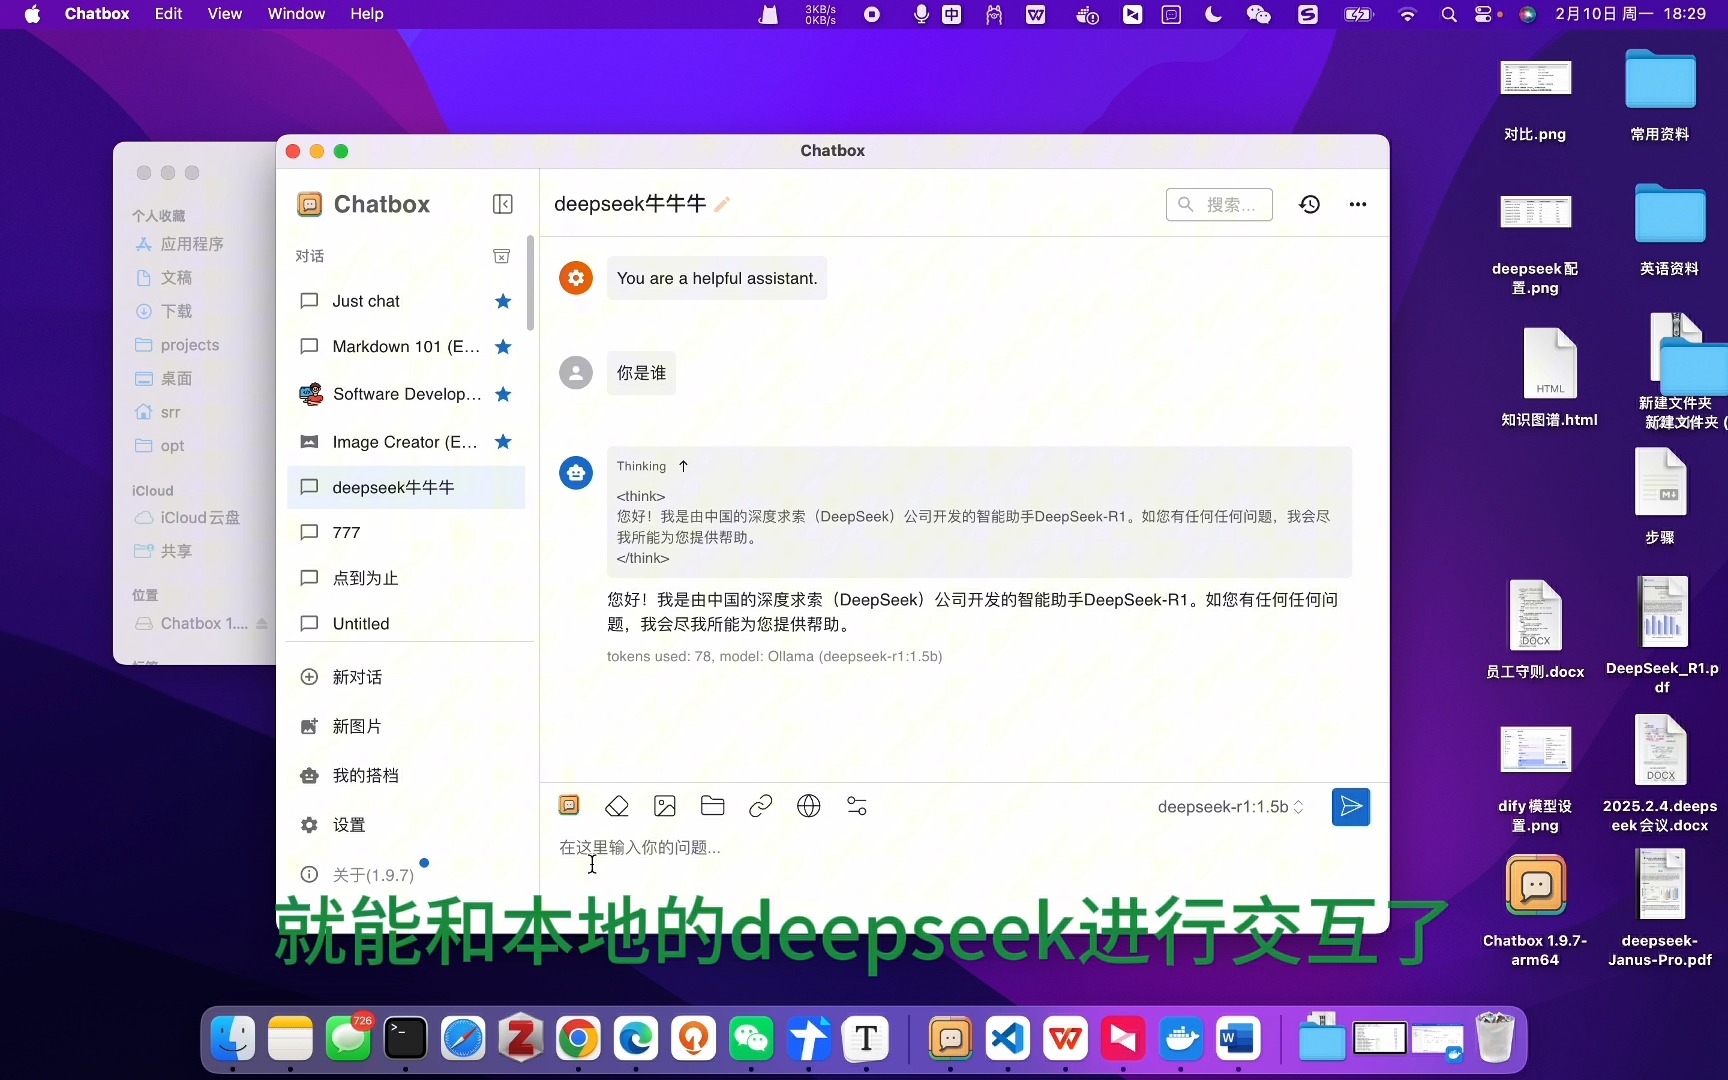Open Finder from the dock

(x=233, y=1039)
